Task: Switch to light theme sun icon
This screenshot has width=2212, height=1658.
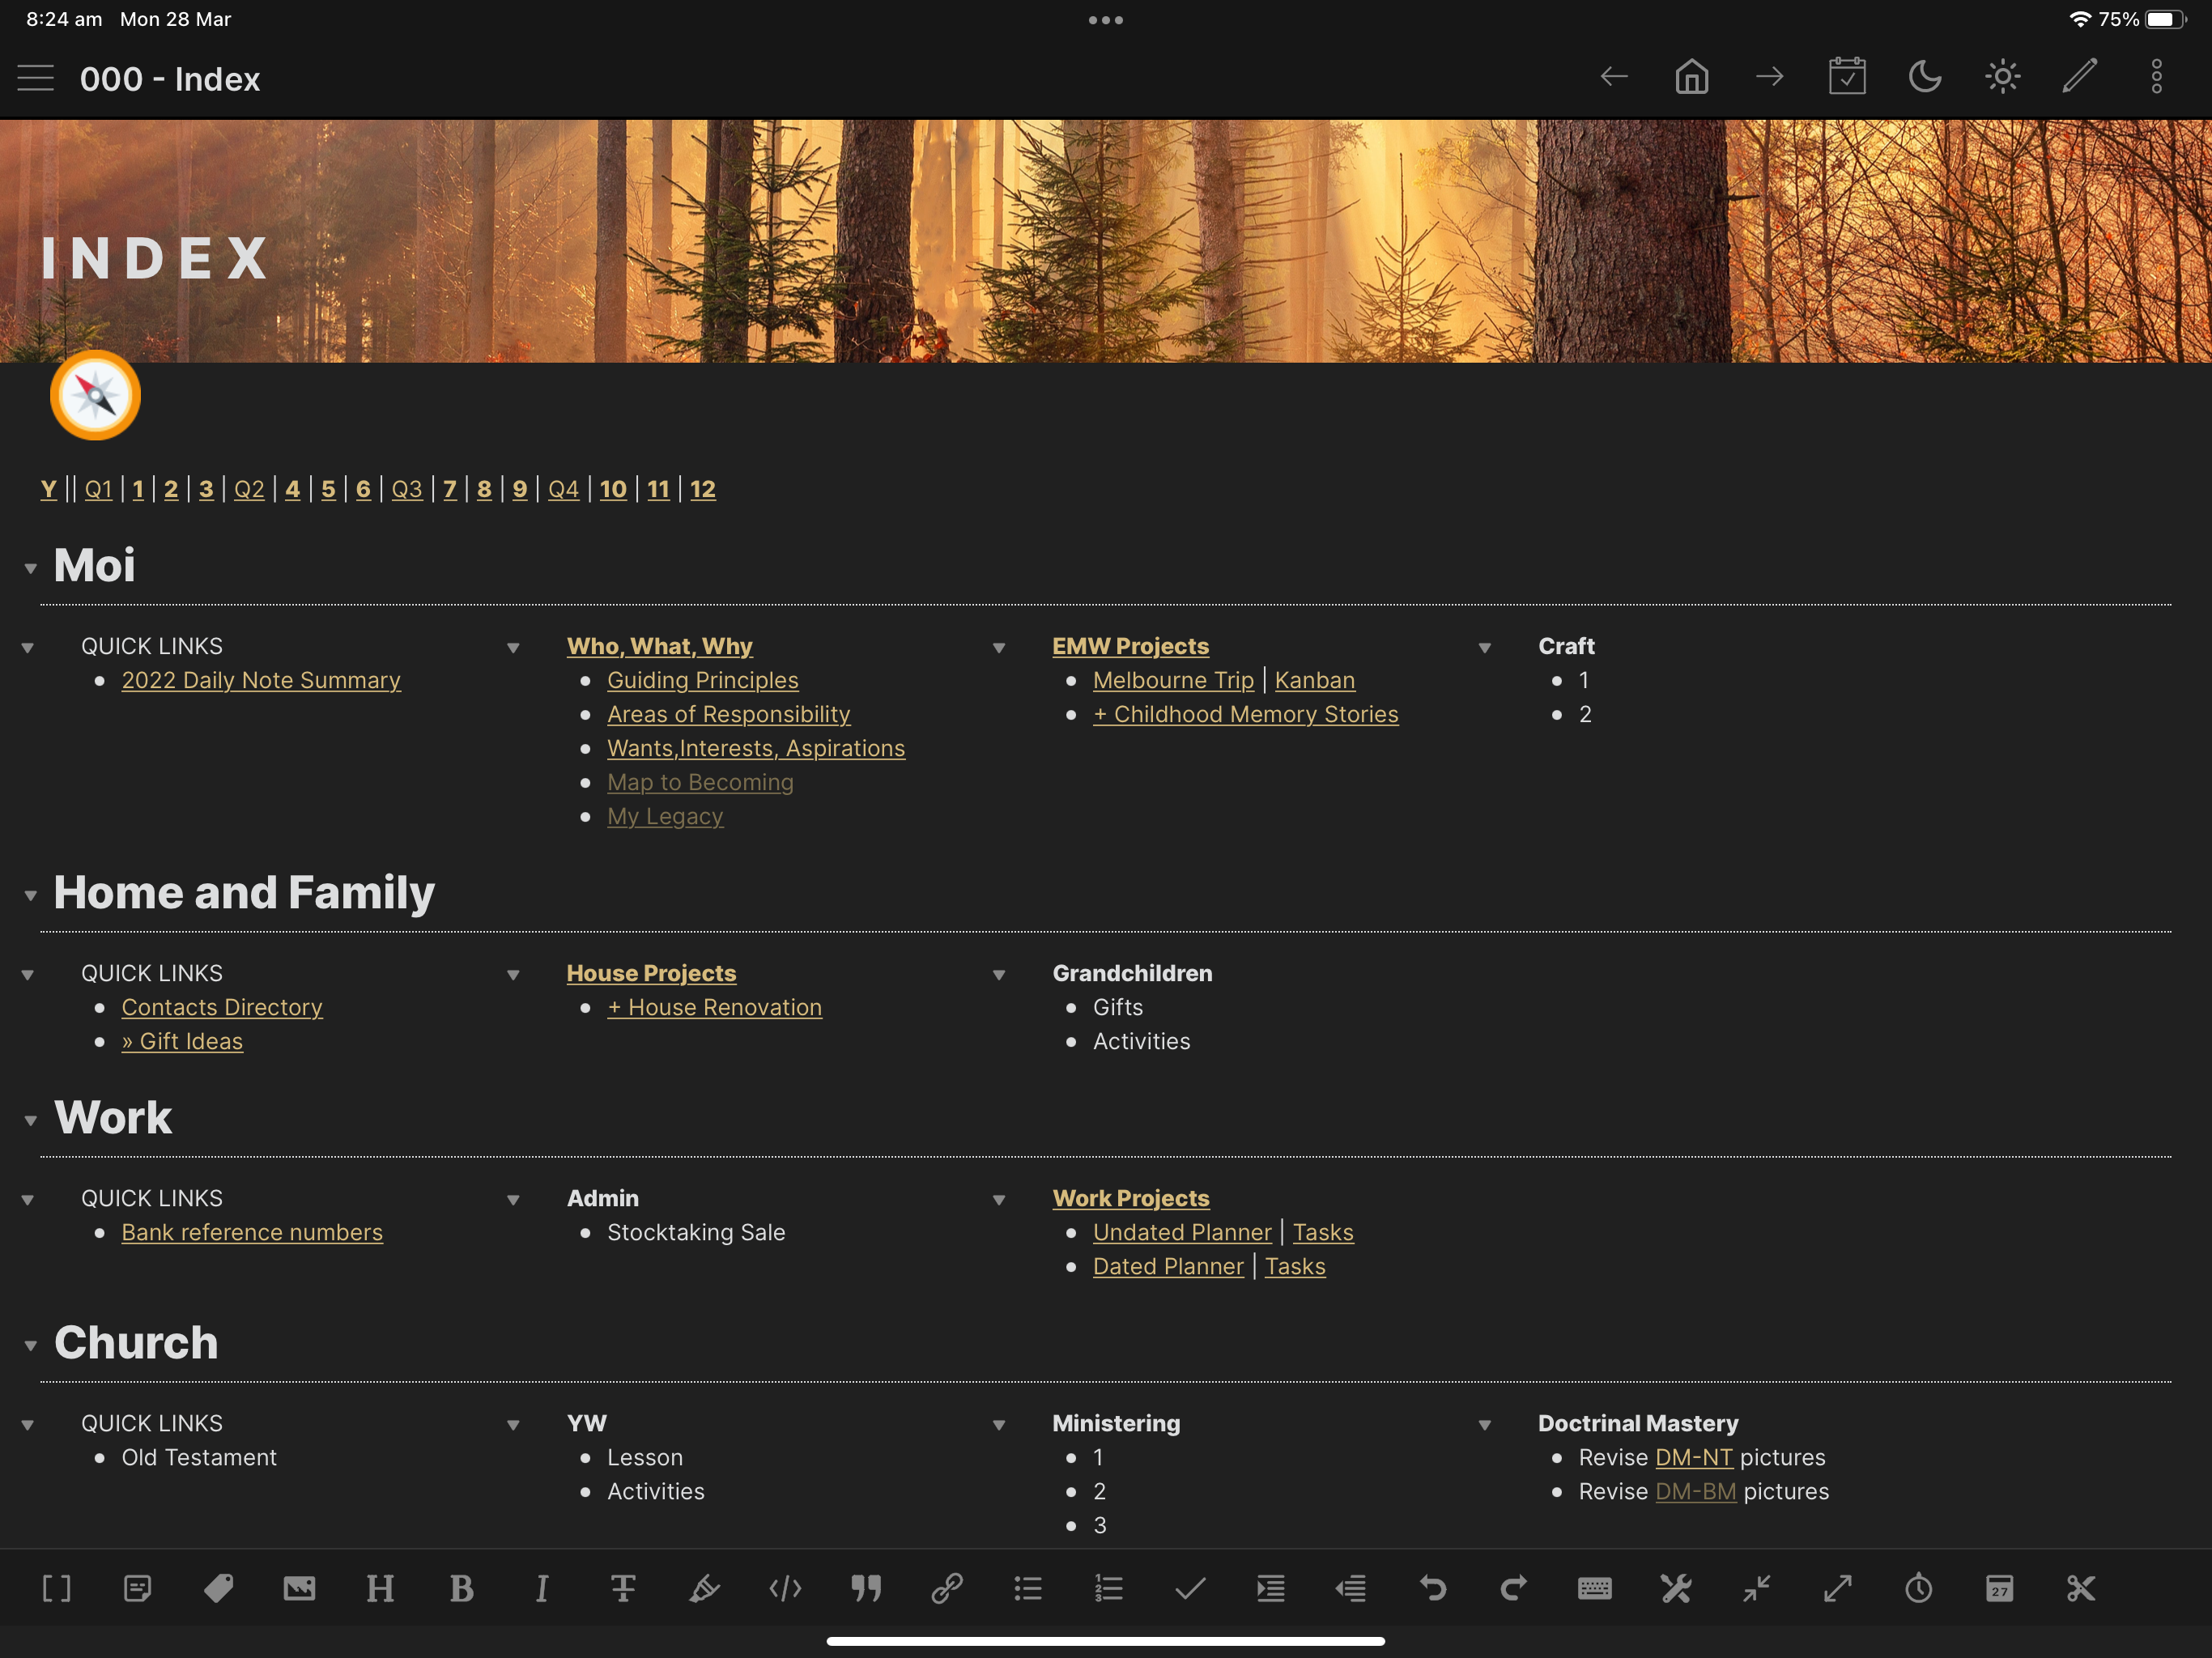Action: (x=2002, y=77)
